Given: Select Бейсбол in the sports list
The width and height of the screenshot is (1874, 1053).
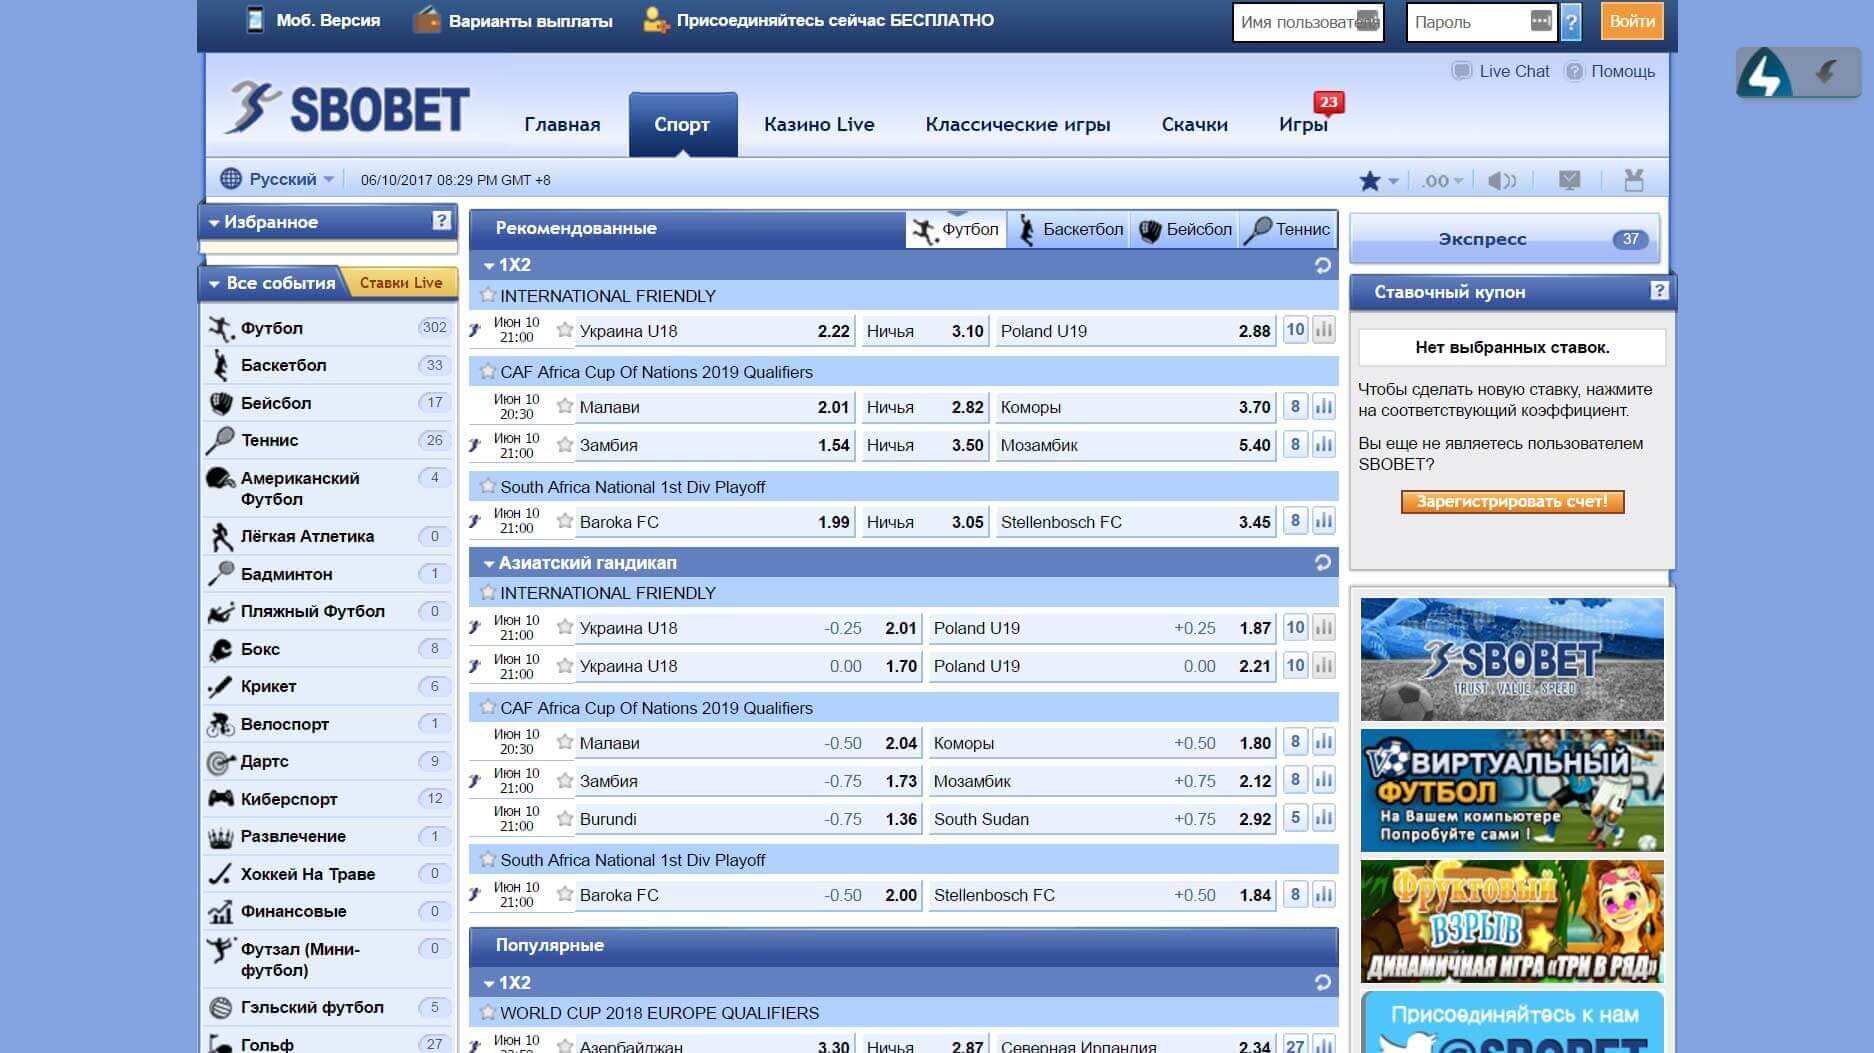Looking at the screenshot, I should 328,403.
